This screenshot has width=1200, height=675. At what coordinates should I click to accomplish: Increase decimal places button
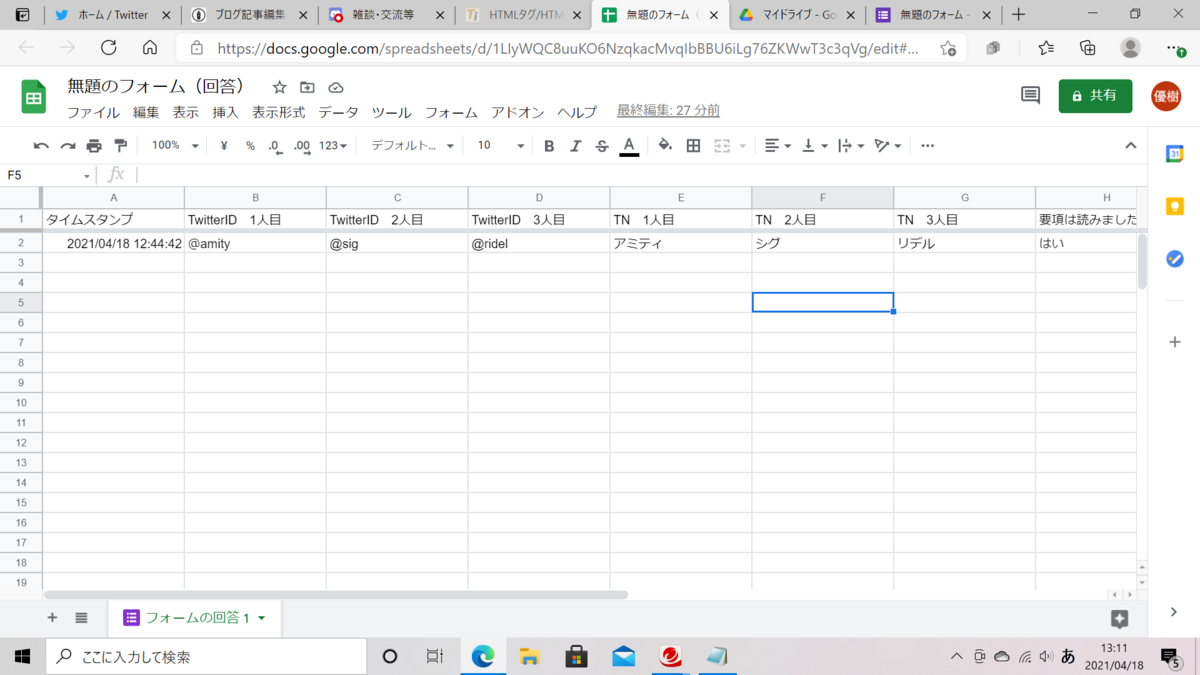(302, 146)
